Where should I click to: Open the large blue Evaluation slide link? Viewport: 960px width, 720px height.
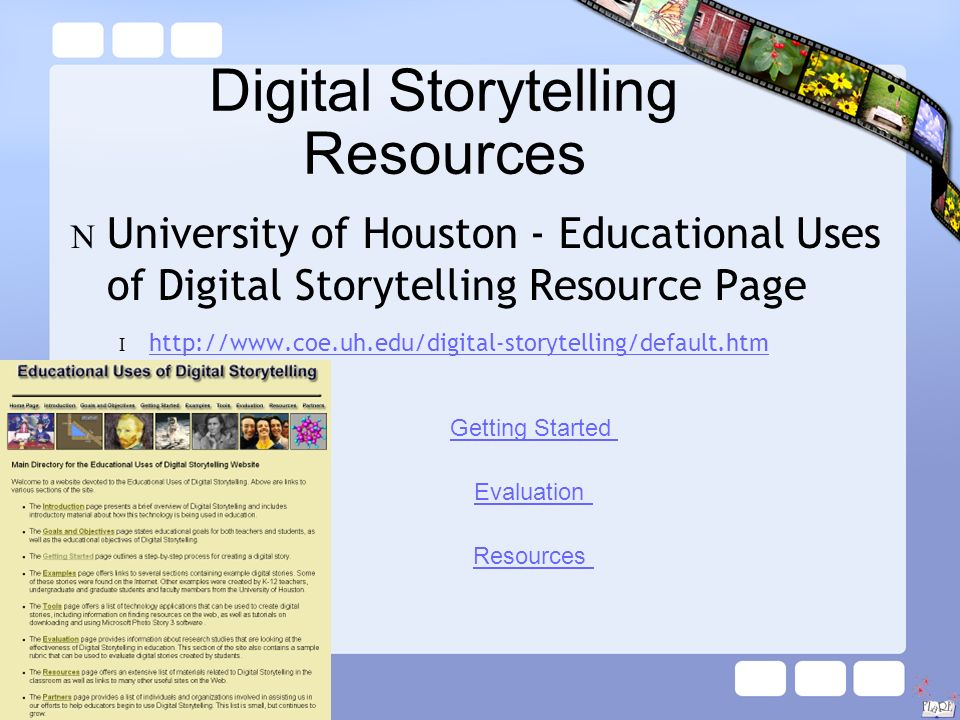click(x=533, y=492)
